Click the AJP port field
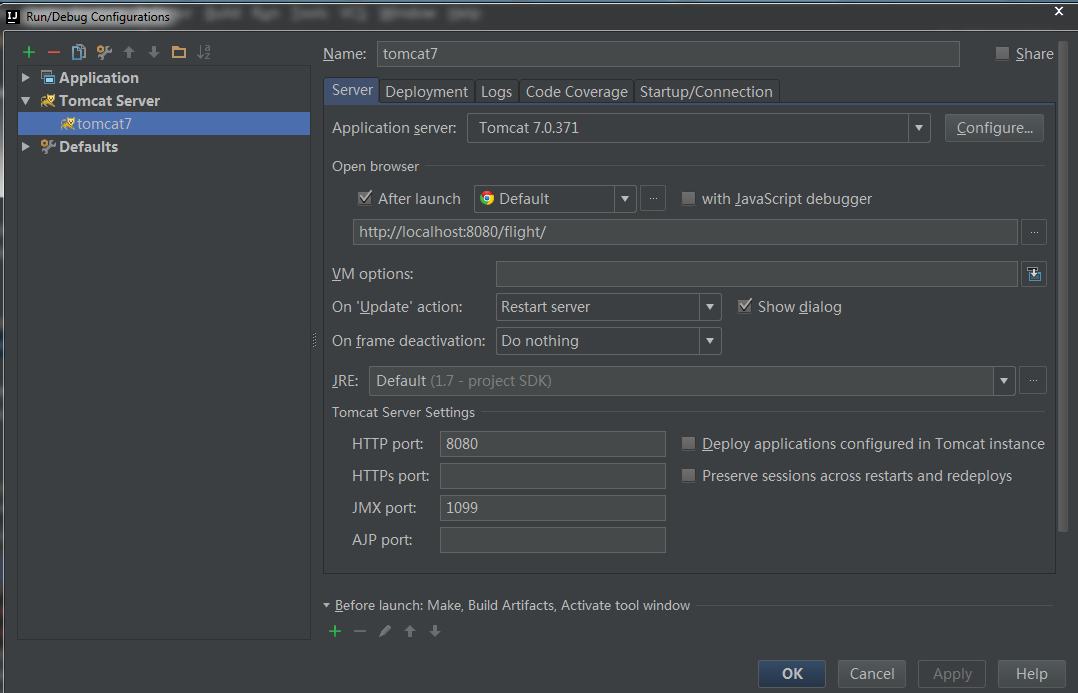The height and width of the screenshot is (693, 1078). [553, 540]
